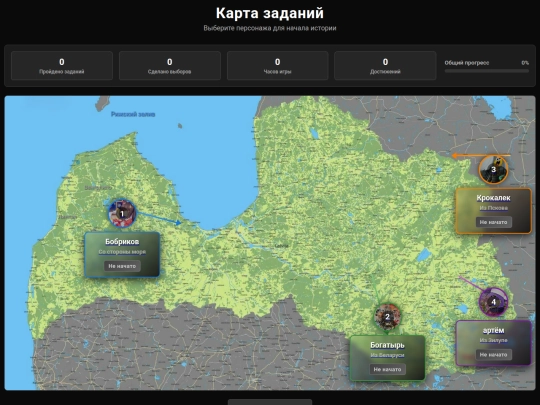Open the Крокалек character name

[494, 198]
